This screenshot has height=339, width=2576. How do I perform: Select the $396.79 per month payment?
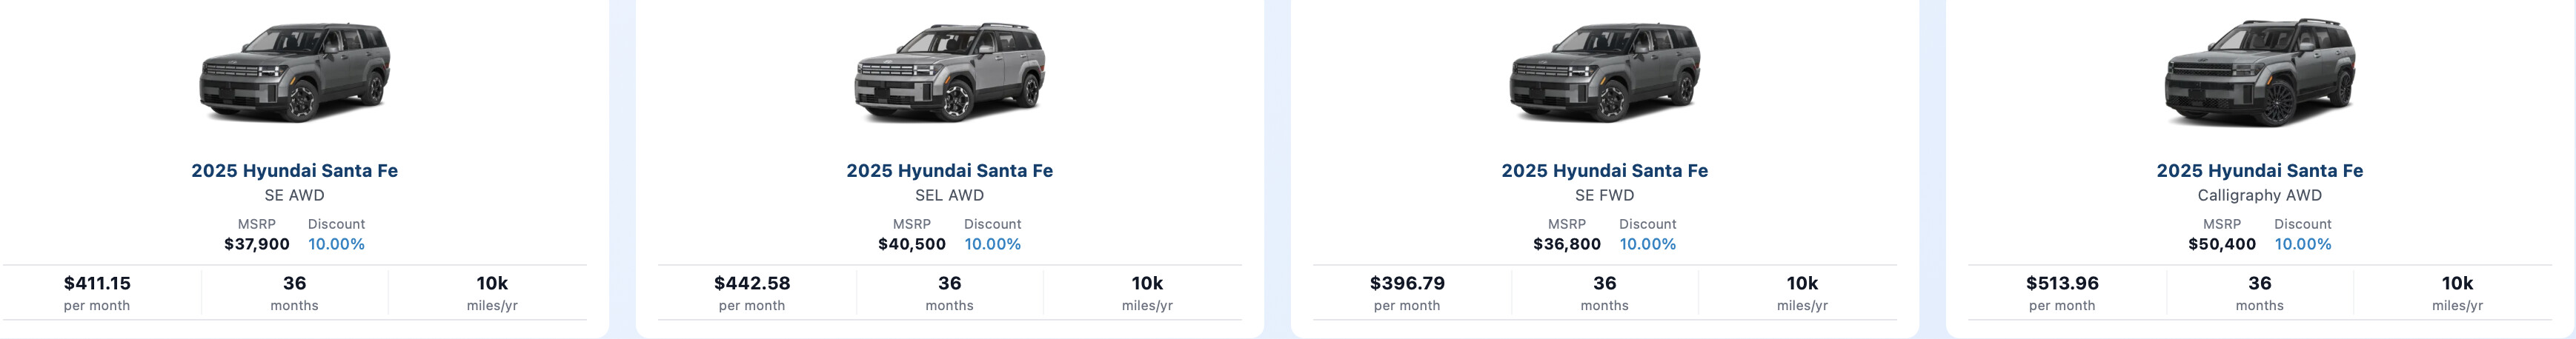pos(1407,292)
